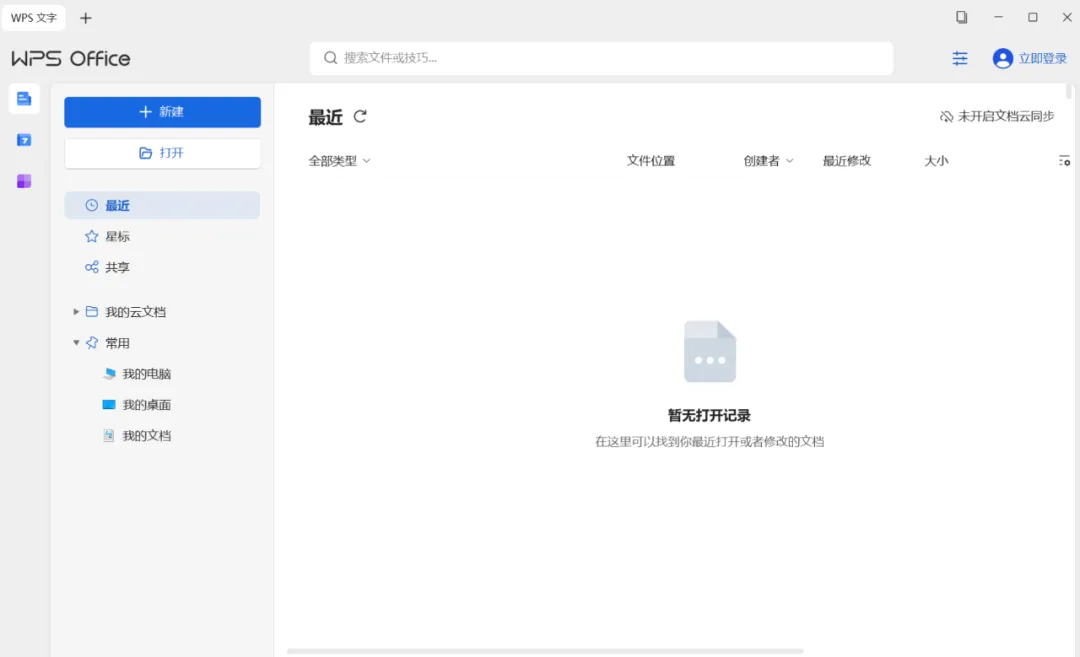Open 我的文档 location
The height and width of the screenshot is (657, 1080).
(146, 436)
